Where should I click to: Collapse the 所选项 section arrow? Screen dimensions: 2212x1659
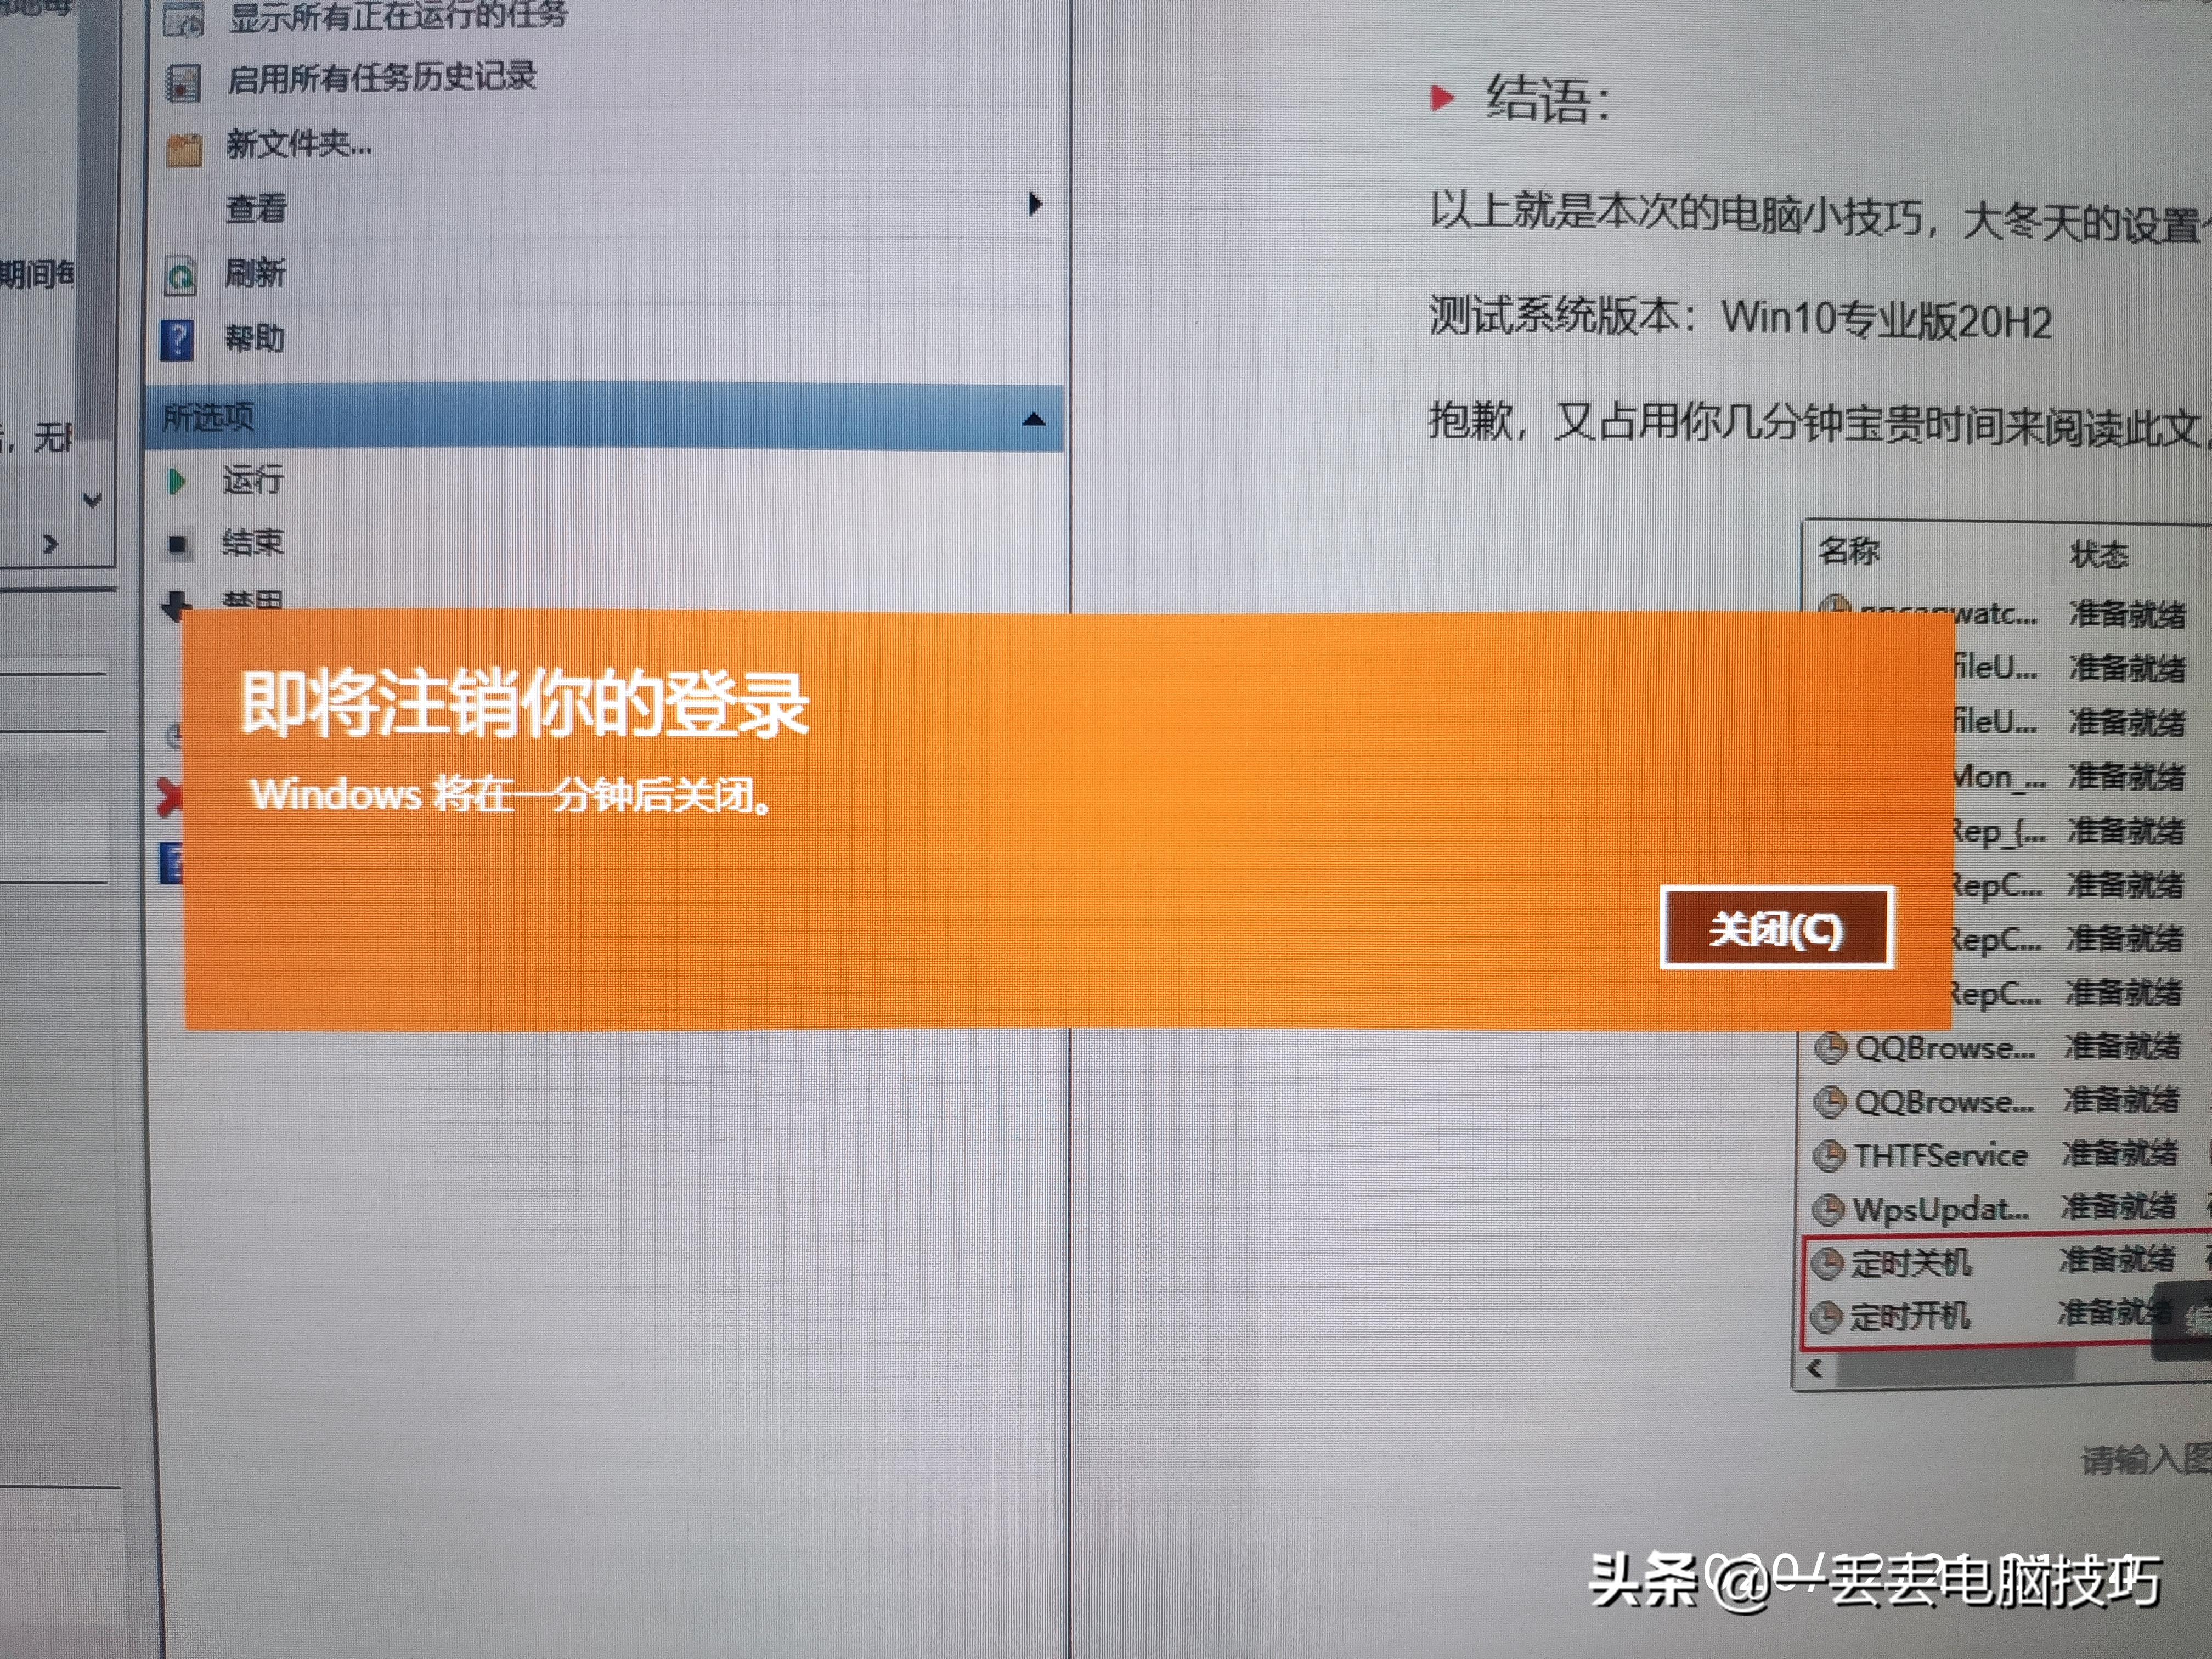1034,419
